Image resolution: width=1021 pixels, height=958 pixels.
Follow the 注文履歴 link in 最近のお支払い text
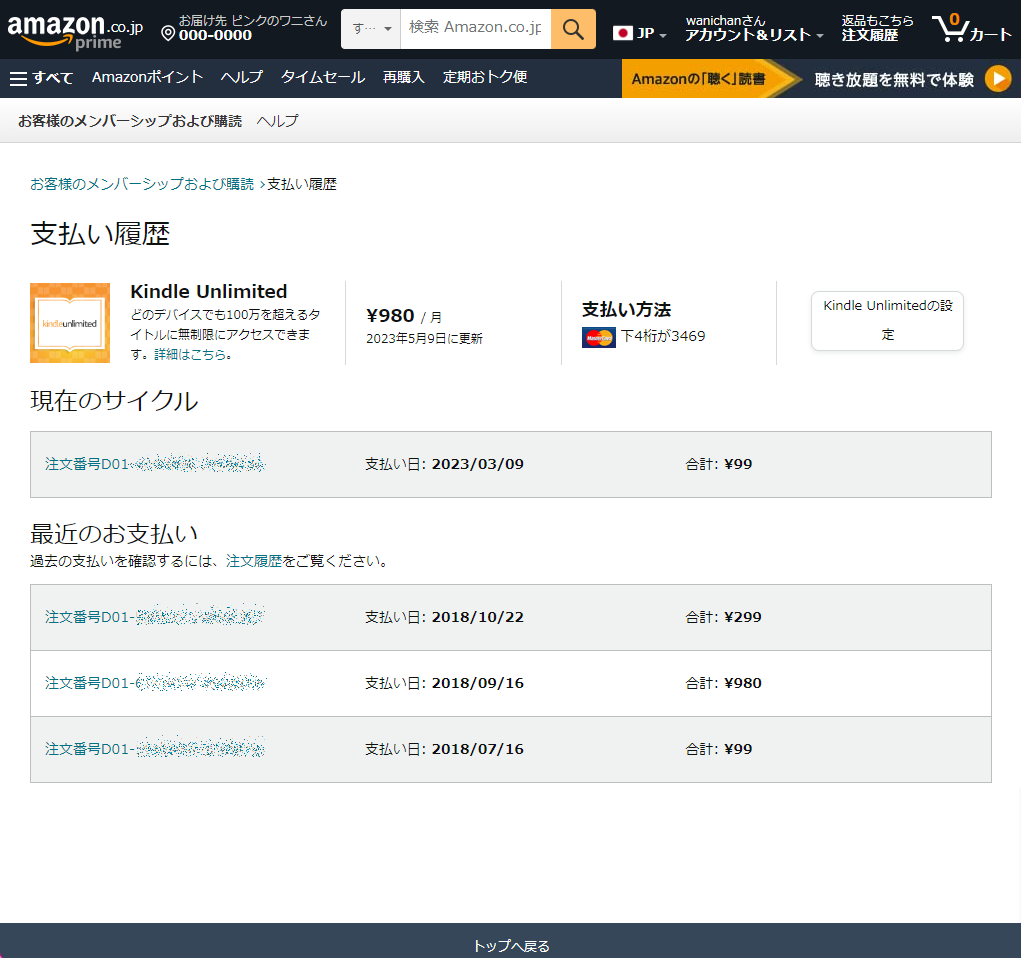tap(254, 561)
